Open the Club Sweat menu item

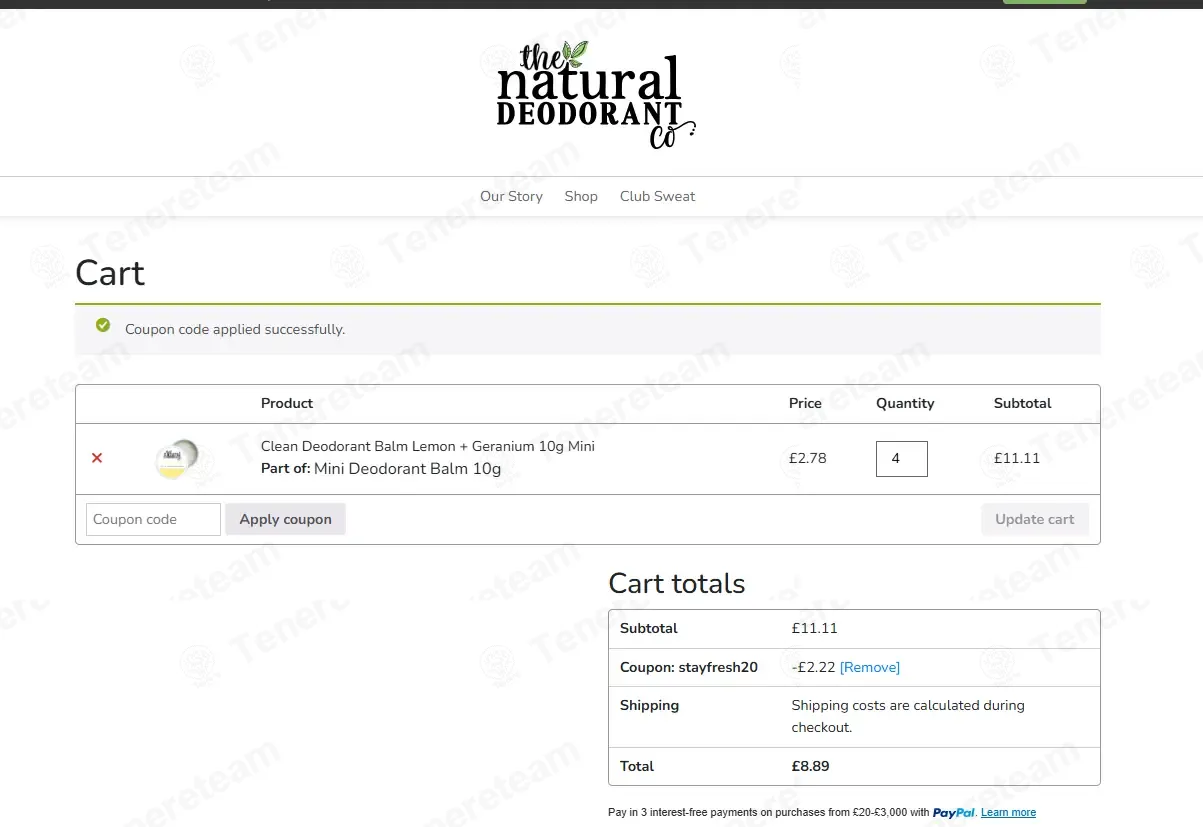657,196
